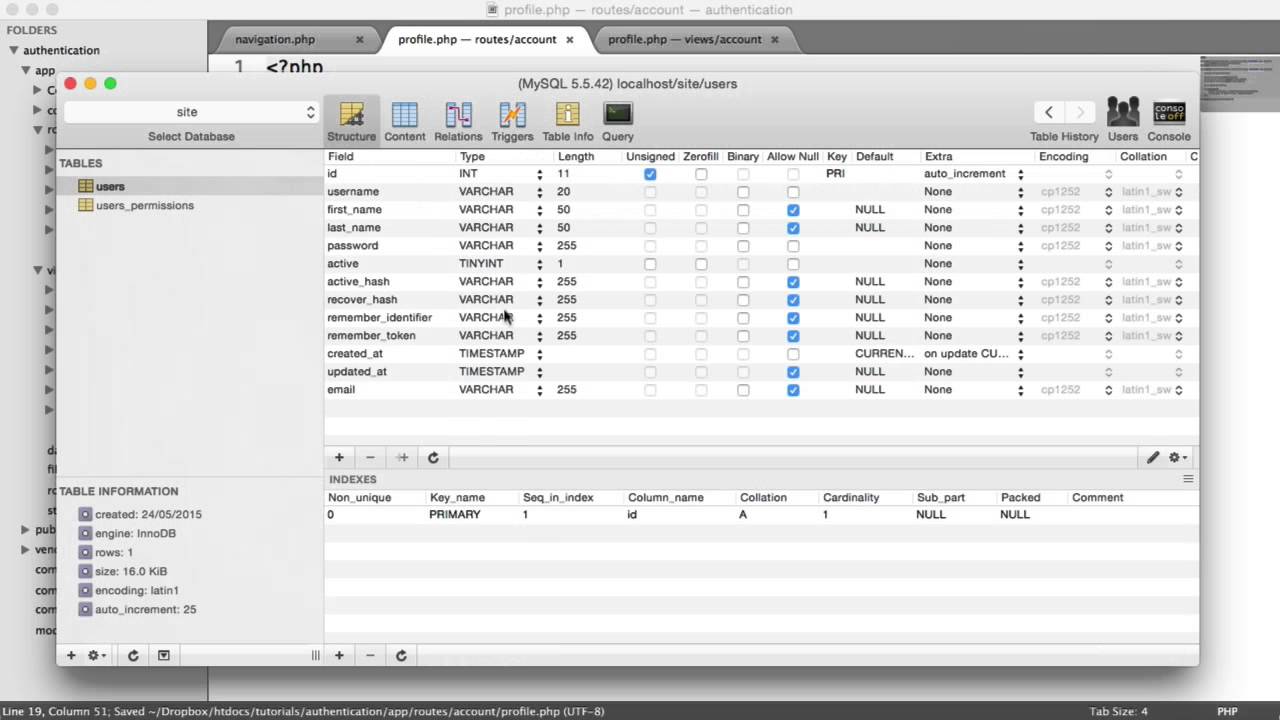Viewport: 1280px width, 720px height.
Task: Click the sidebar resize handle
Action: tap(315, 655)
